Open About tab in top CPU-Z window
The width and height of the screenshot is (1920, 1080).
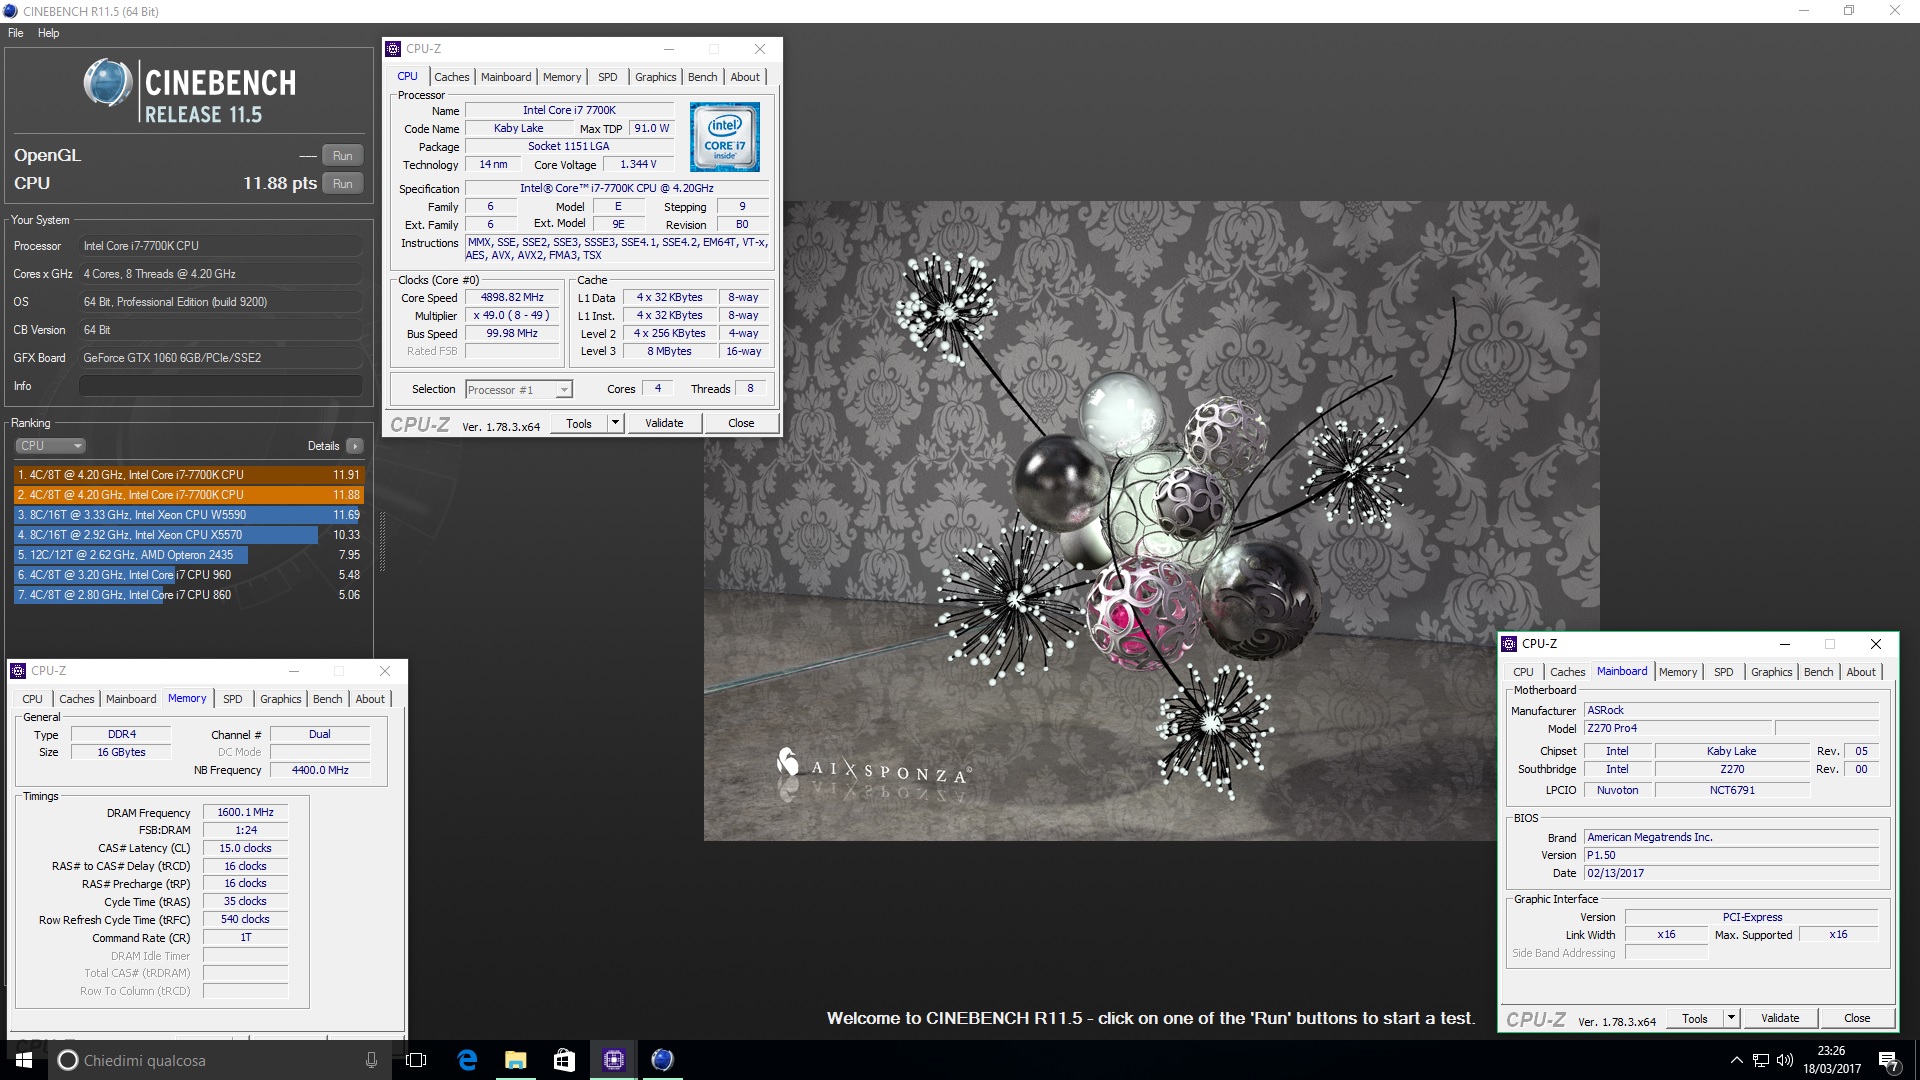[x=745, y=77]
